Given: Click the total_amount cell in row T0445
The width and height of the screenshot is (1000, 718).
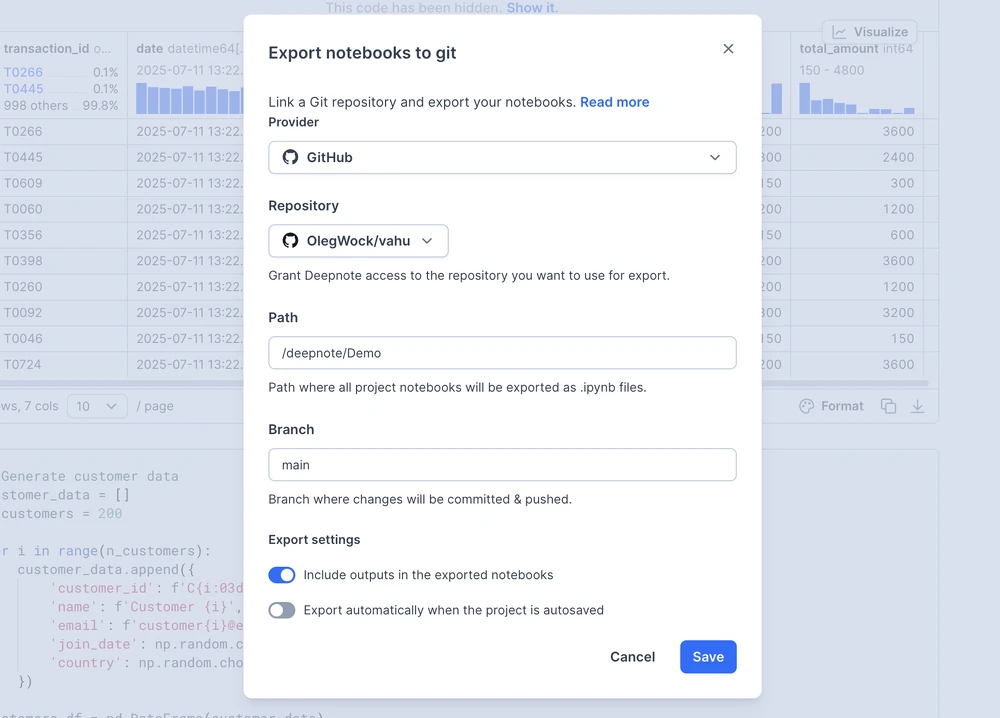Looking at the screenshot, I should [x=857, y=158].
